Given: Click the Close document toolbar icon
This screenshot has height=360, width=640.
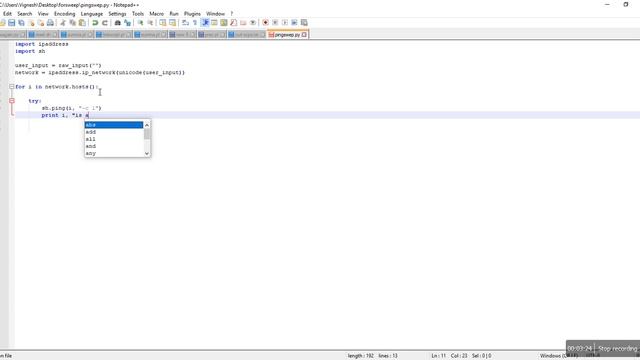Looking at the screenshot, I should pyautogui.click(x=31, y=23).
